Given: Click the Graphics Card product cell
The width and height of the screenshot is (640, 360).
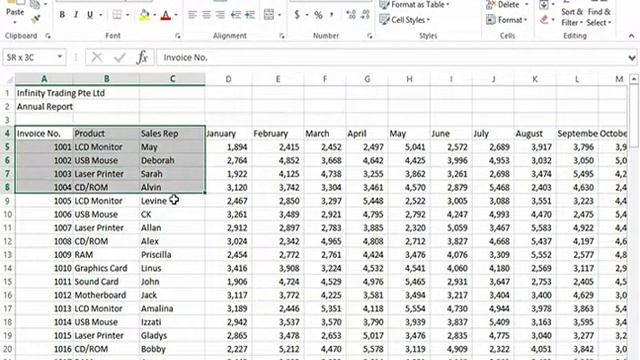Looking at the screenshot, I should (106, 268).
